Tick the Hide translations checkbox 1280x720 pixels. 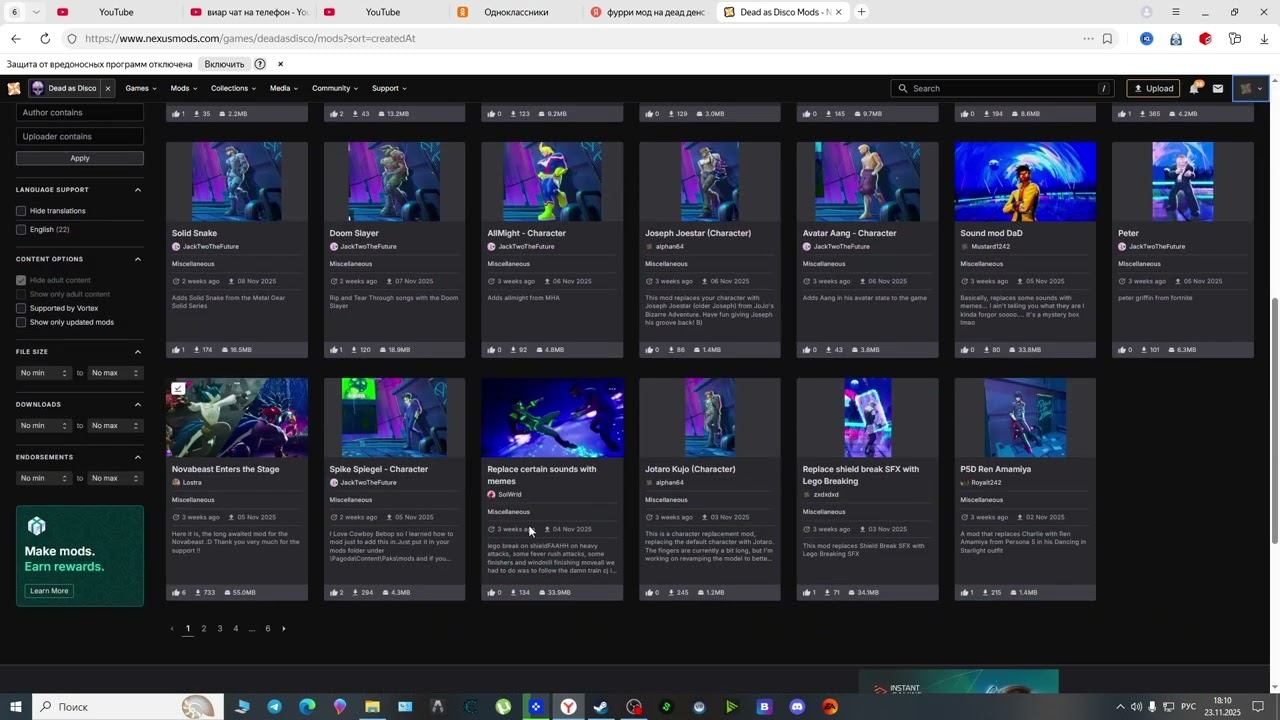tap(21, 211)
